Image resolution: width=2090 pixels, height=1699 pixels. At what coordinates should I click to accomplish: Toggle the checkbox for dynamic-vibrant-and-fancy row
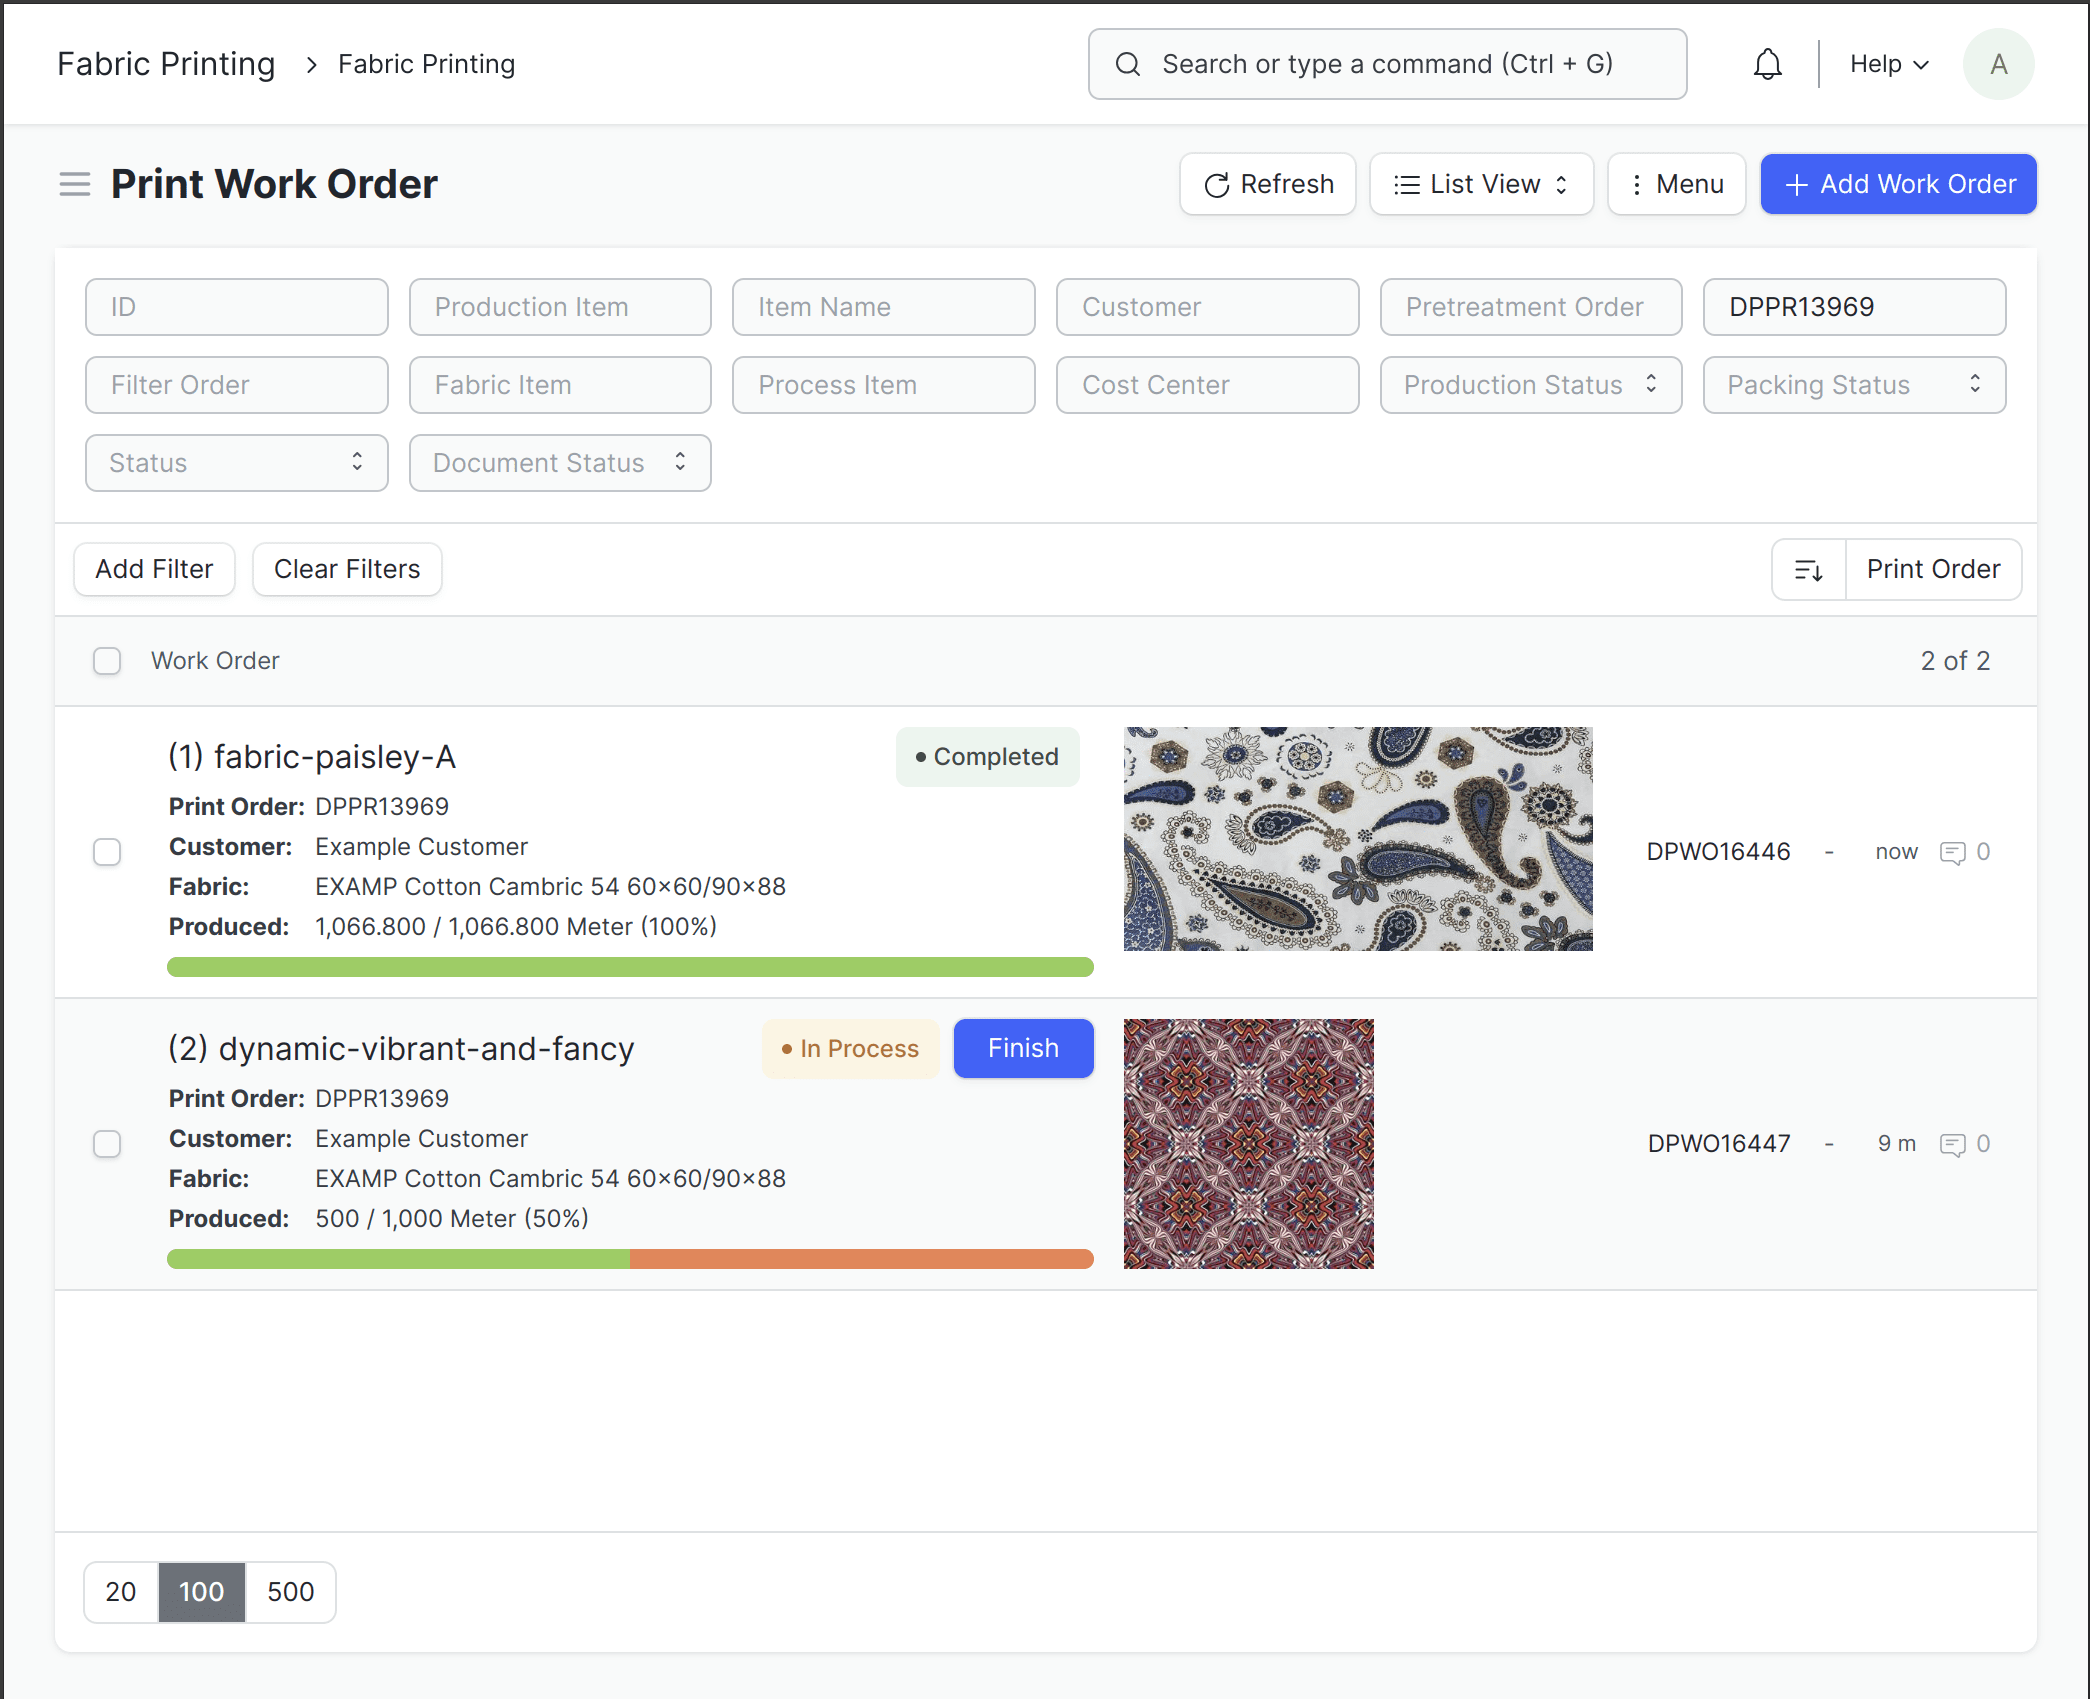pos(107,1142)
